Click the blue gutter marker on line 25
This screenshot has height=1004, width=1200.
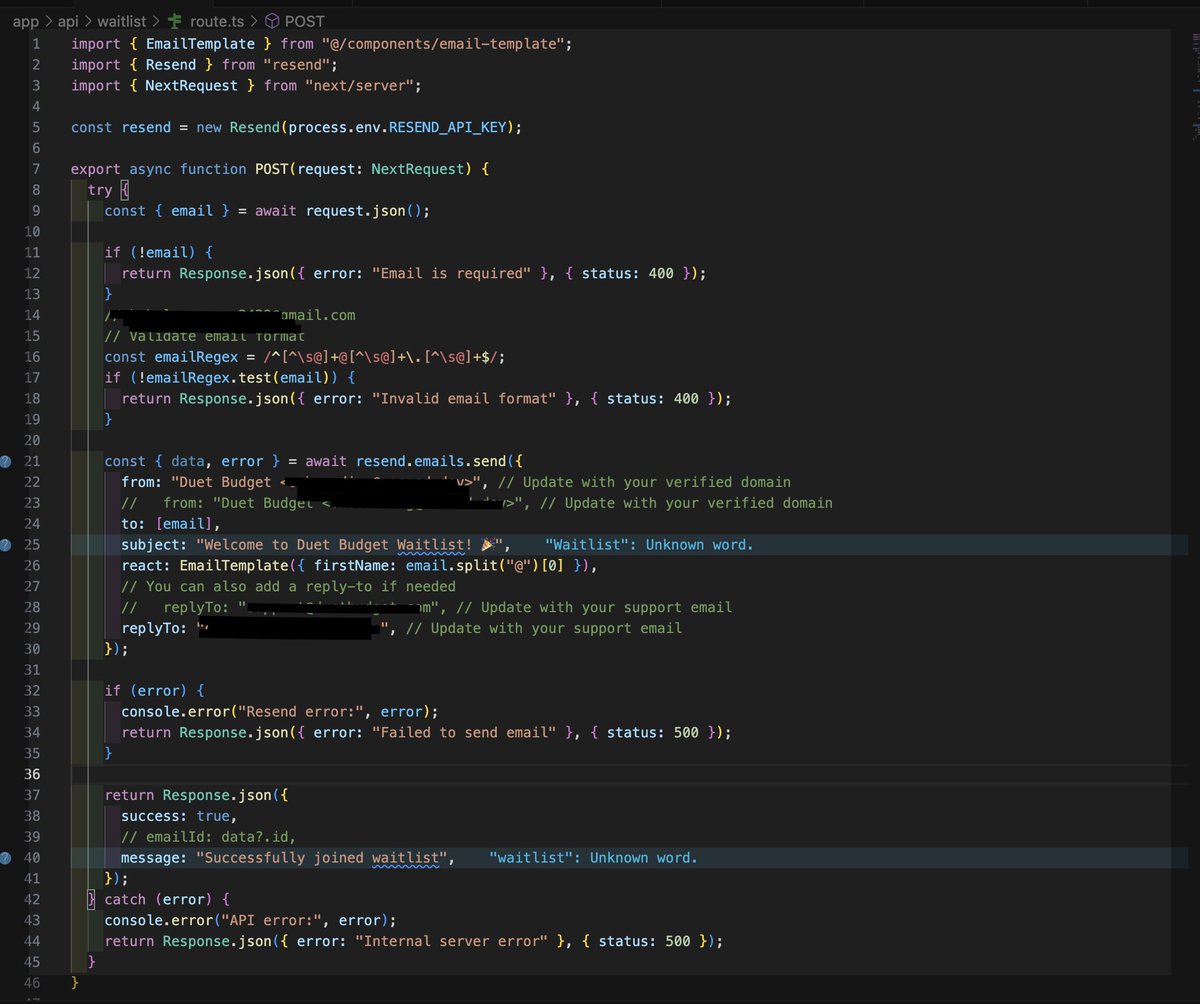[x=5, y=545]
